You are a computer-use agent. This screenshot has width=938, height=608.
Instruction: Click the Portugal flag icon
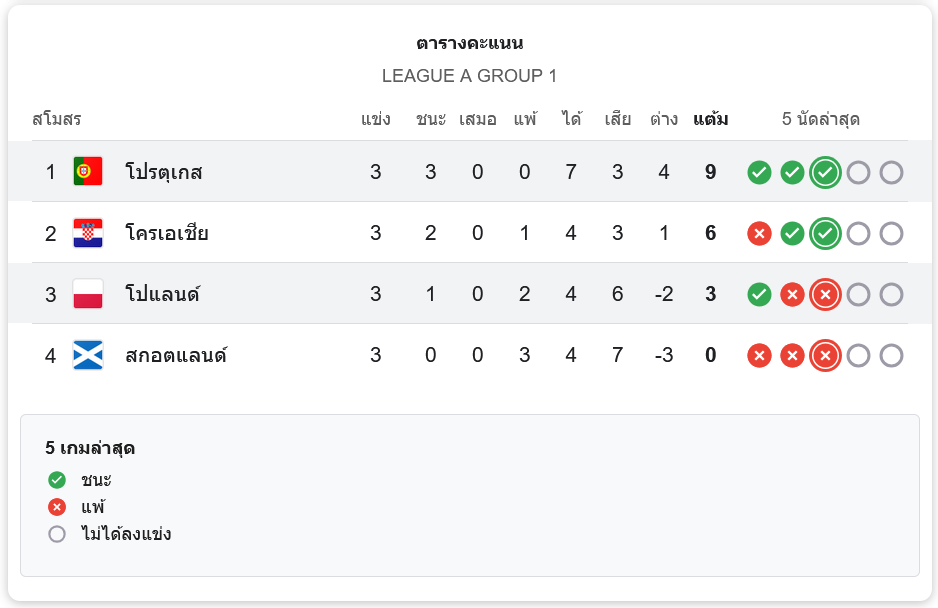point(88,172)
